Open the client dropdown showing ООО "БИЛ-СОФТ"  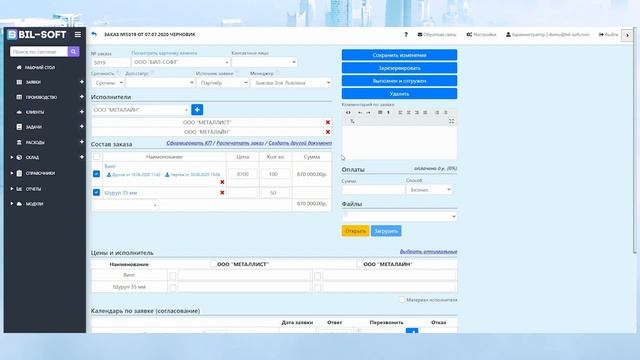point(180,62)
